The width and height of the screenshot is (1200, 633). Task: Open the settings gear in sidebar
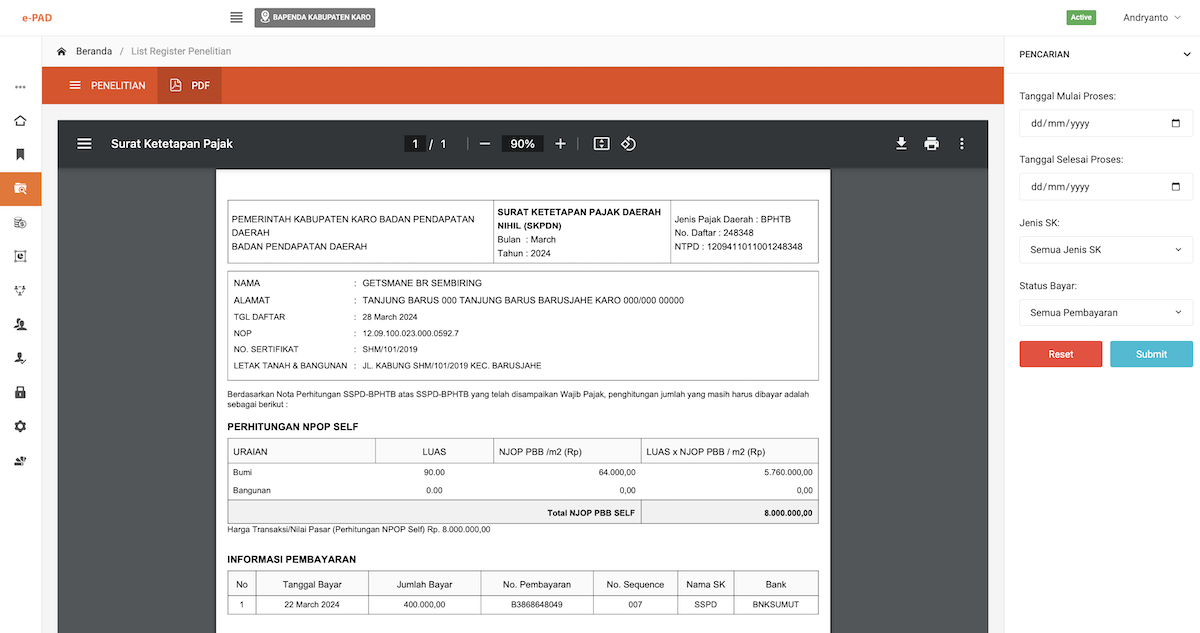point(20,426)
